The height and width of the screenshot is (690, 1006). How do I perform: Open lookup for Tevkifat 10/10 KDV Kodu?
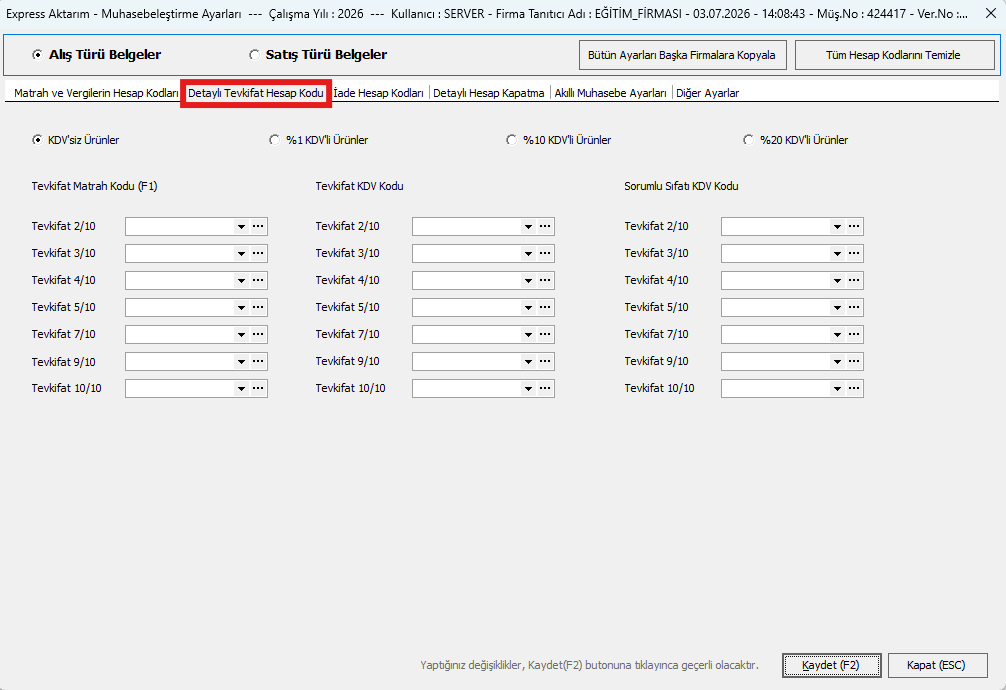pos(545,388)
